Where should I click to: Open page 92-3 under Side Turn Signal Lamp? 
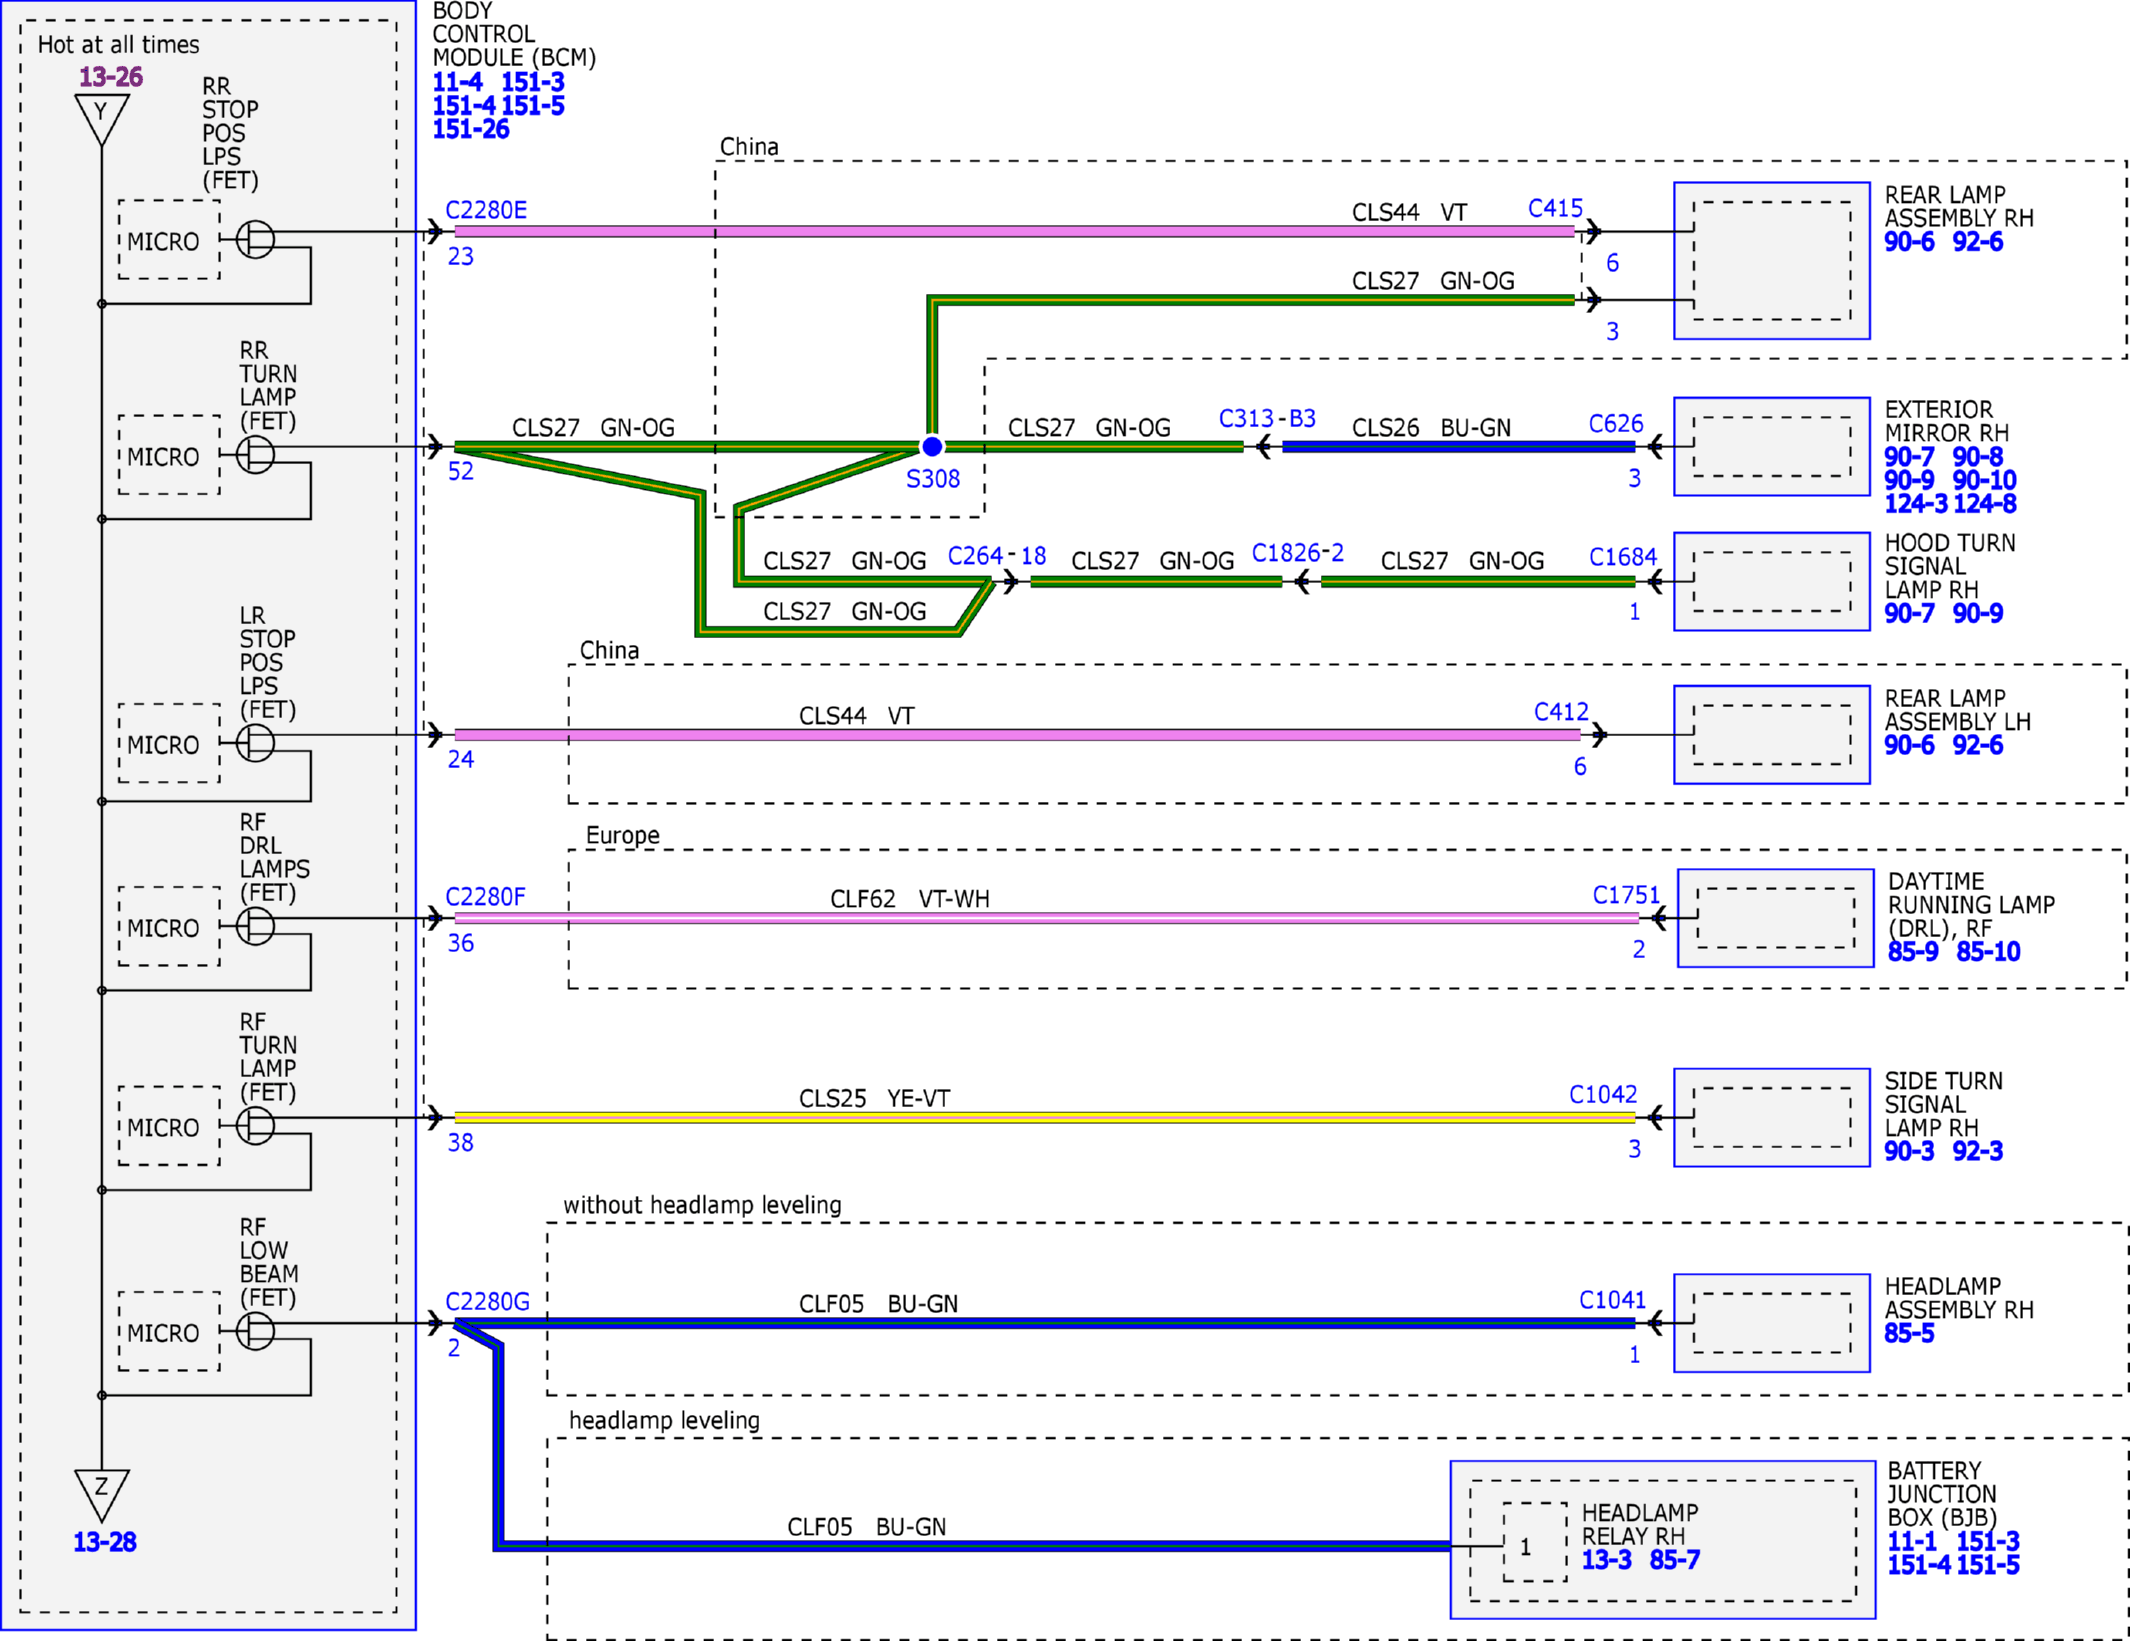point(1978,1151)
